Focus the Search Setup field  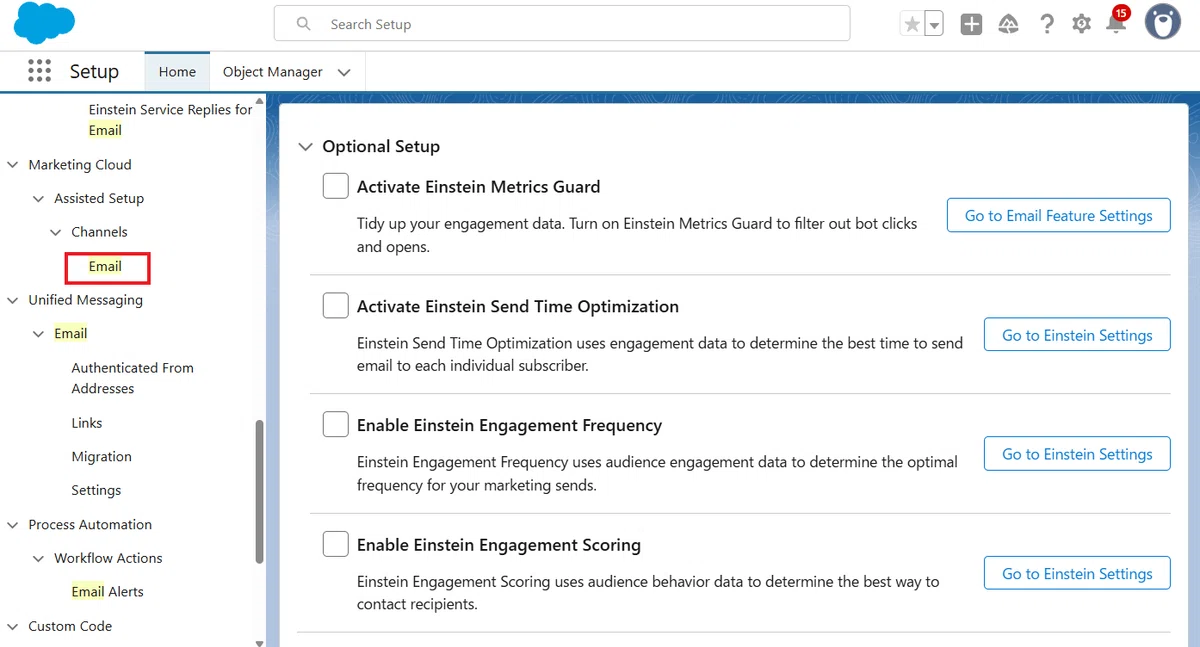click(562, 24)
